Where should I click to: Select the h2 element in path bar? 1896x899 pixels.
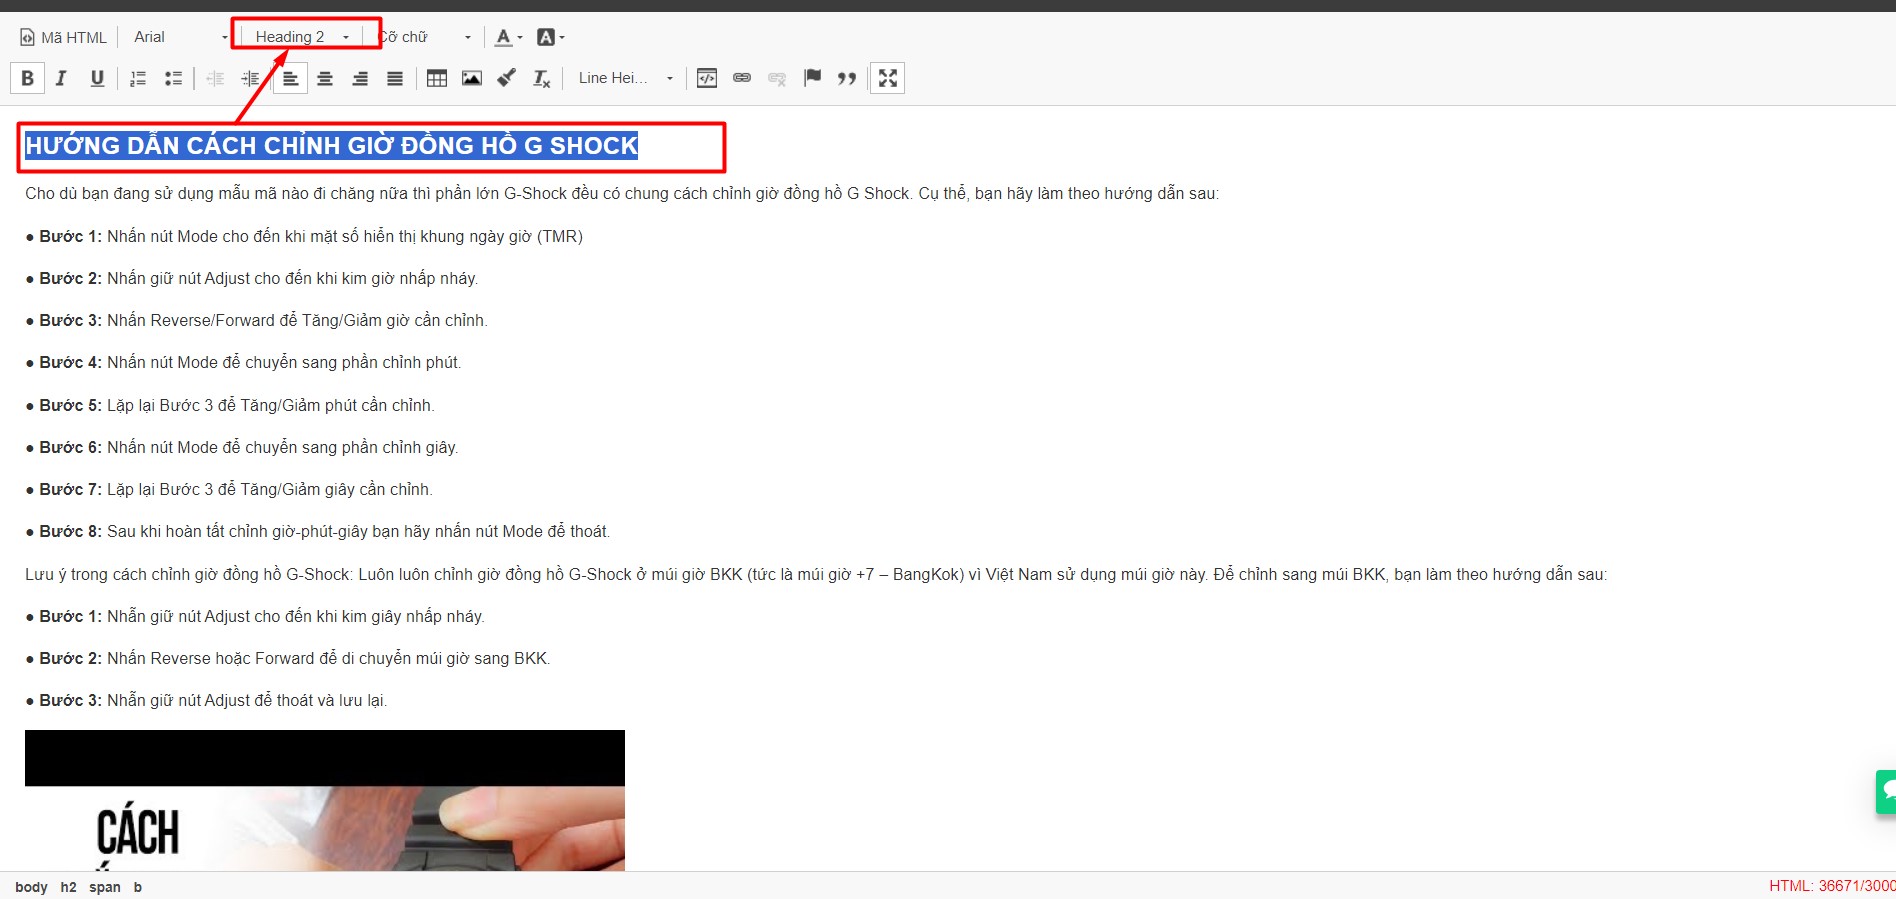pyautogui.click(x=68, y=887)
